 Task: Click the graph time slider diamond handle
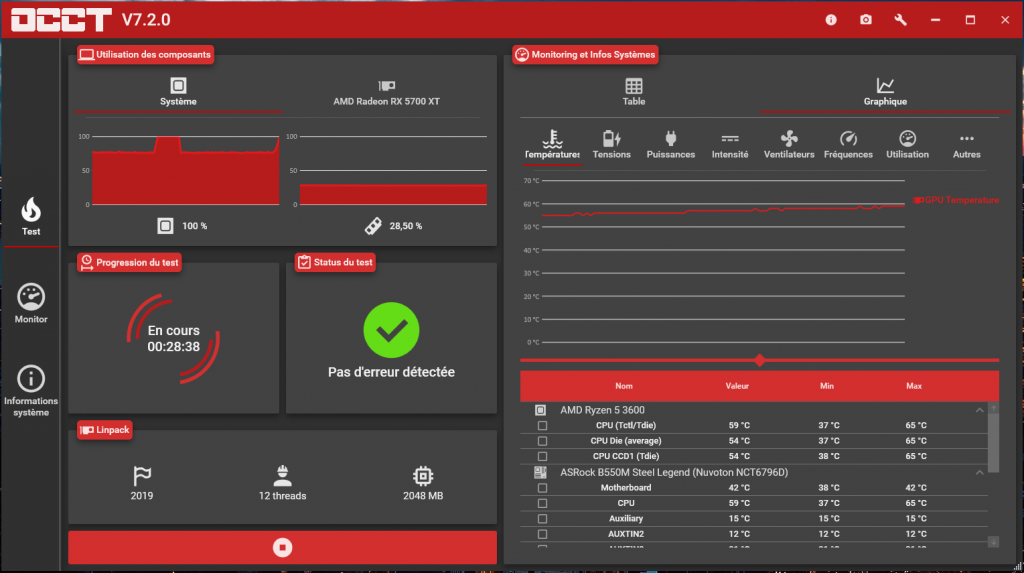tap(760, 360)
